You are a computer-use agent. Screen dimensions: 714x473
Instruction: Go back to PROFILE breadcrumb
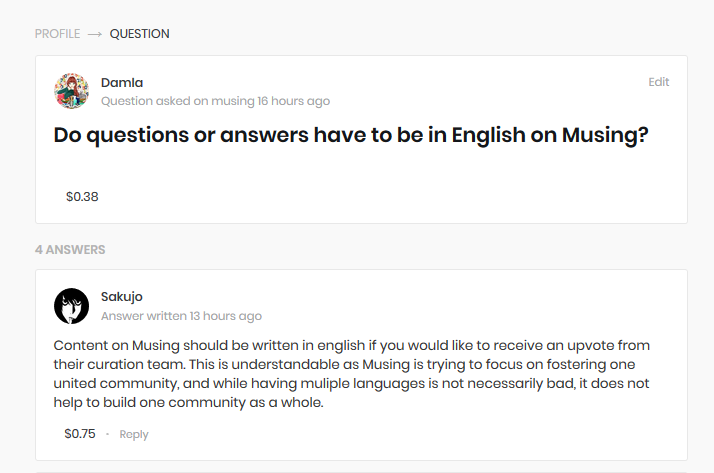point(57,34)
